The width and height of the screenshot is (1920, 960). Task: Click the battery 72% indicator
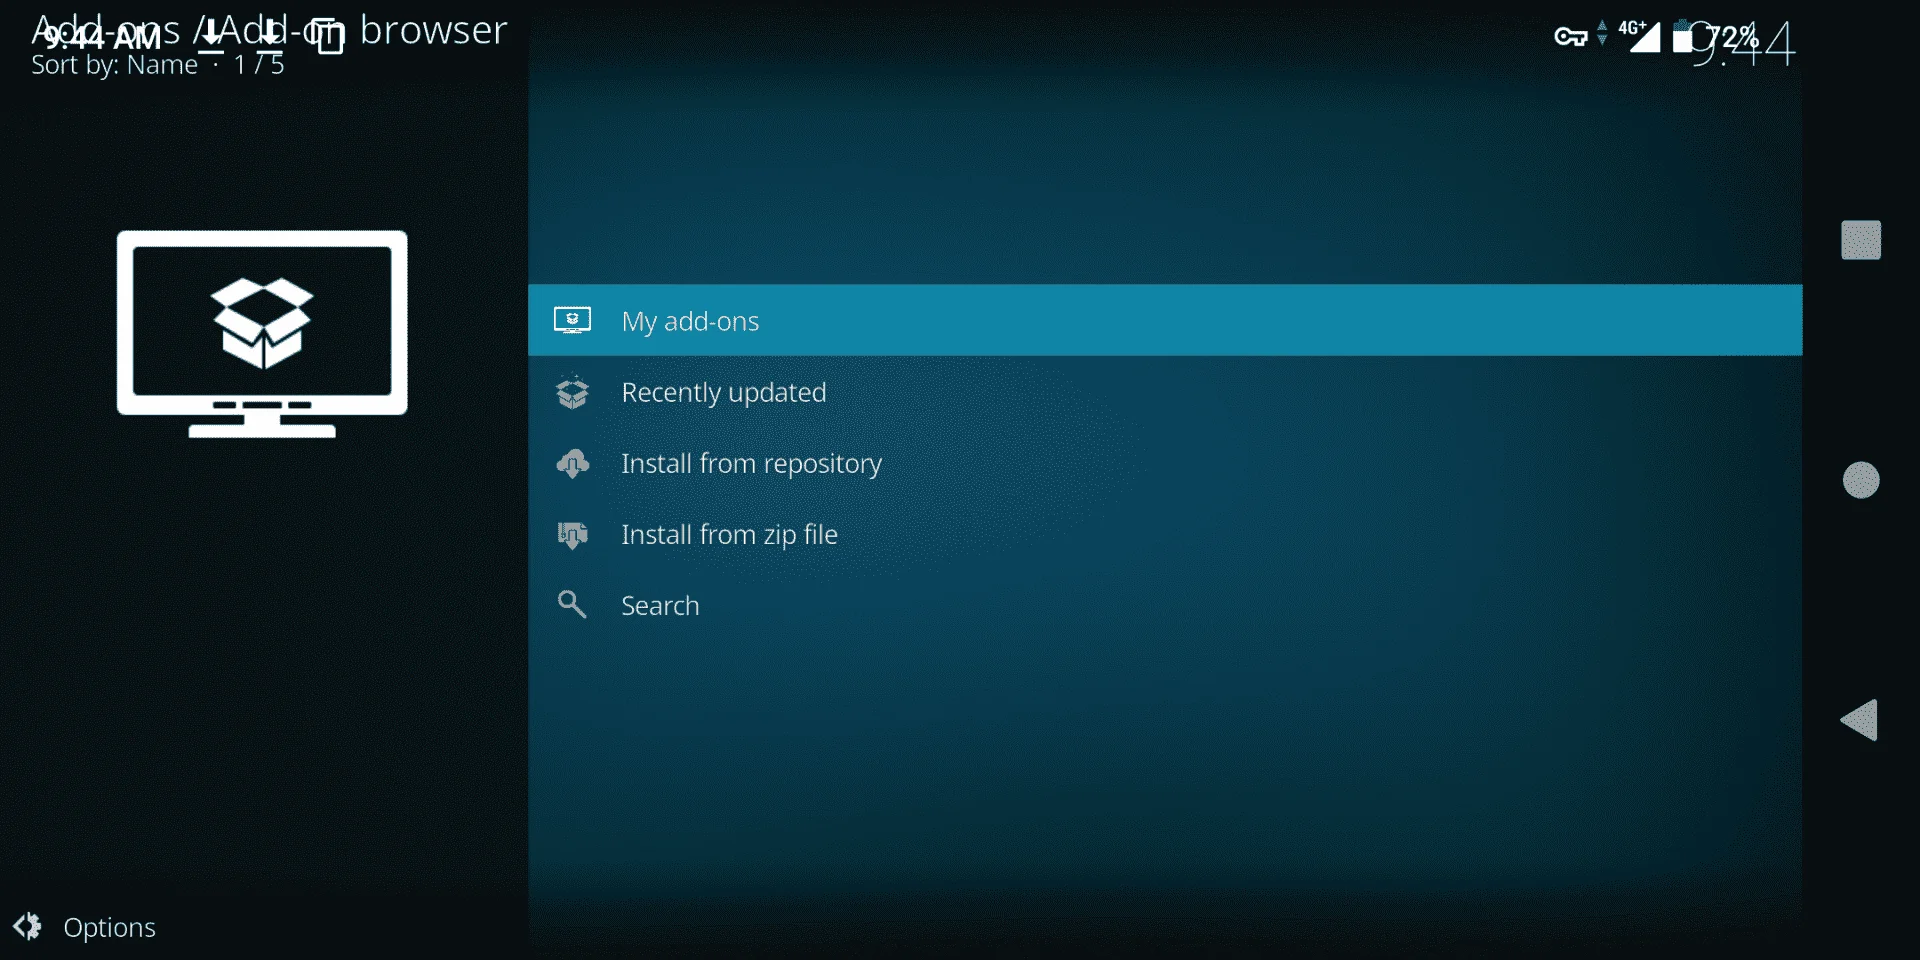[x=1716, y=37]
